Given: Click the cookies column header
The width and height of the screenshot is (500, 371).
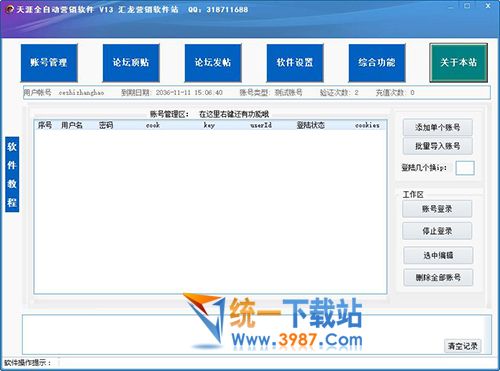Looking at the screenshot, I should [367, 125].
